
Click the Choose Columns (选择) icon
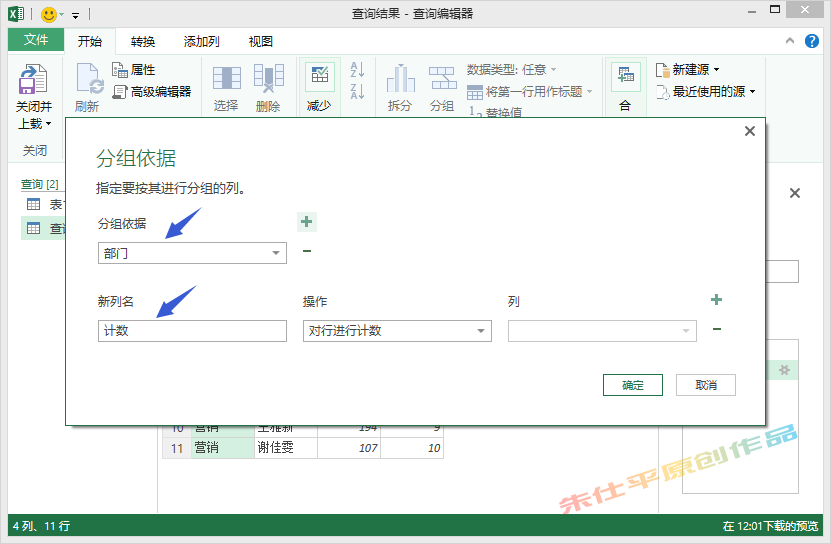[226, 78]
